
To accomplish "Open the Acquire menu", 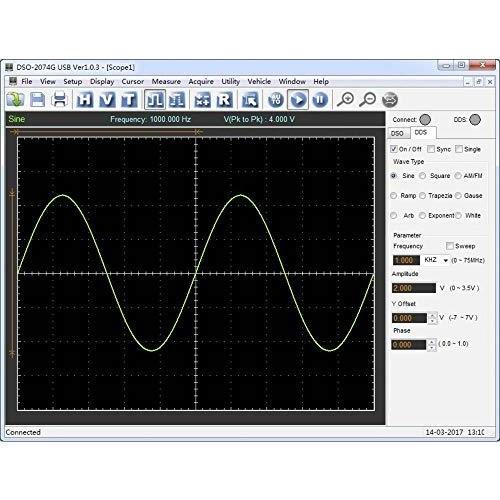I will [201, 82].
